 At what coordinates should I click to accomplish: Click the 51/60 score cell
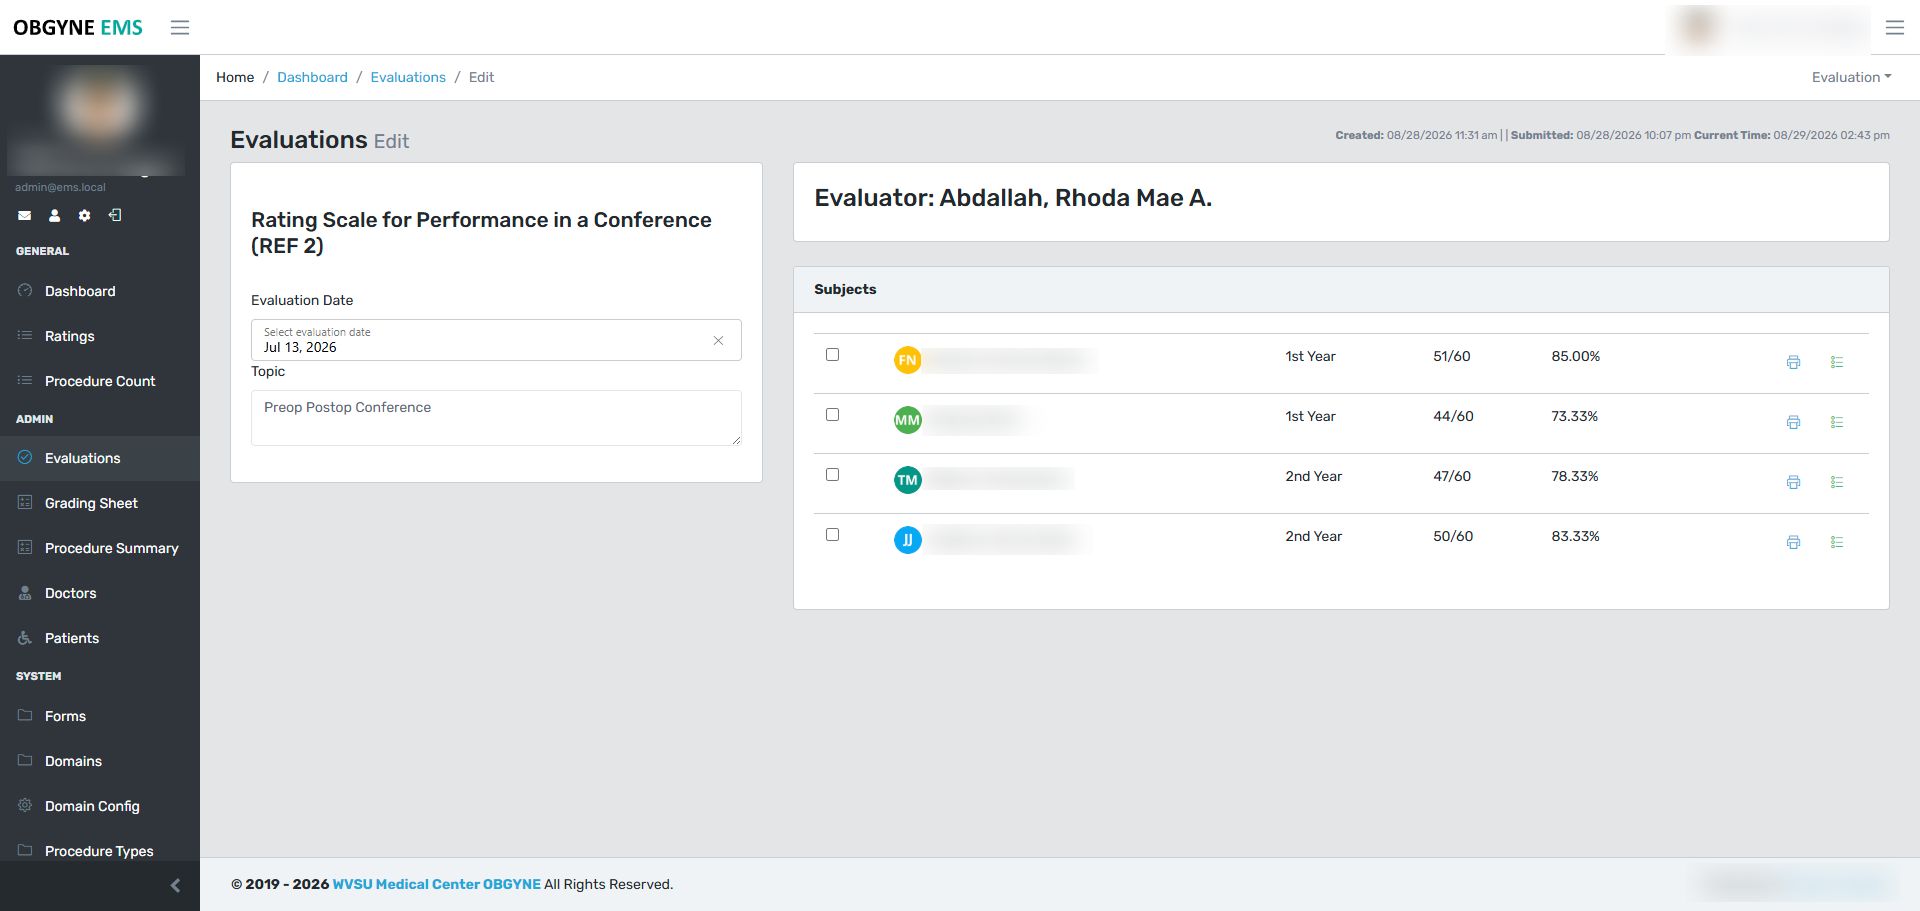click(1451, 356)
